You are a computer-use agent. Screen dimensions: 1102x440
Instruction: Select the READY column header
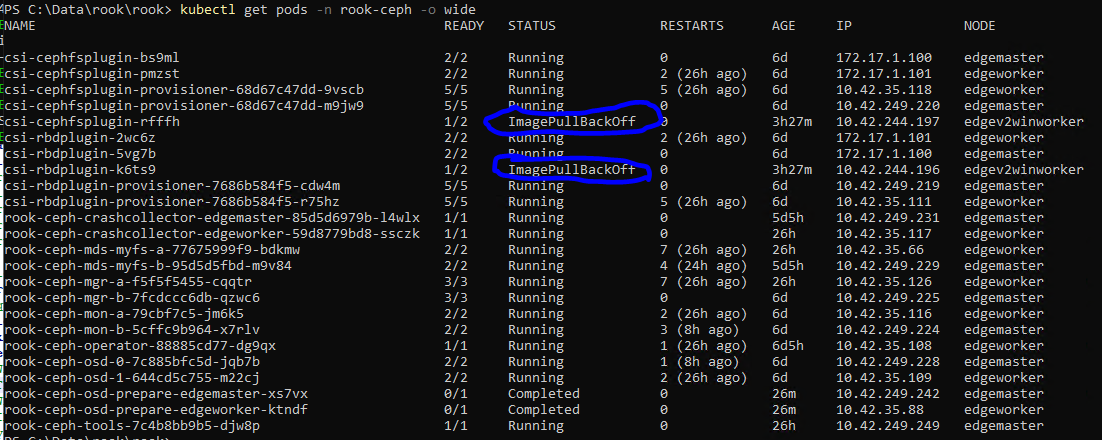(x=464, y=26)
